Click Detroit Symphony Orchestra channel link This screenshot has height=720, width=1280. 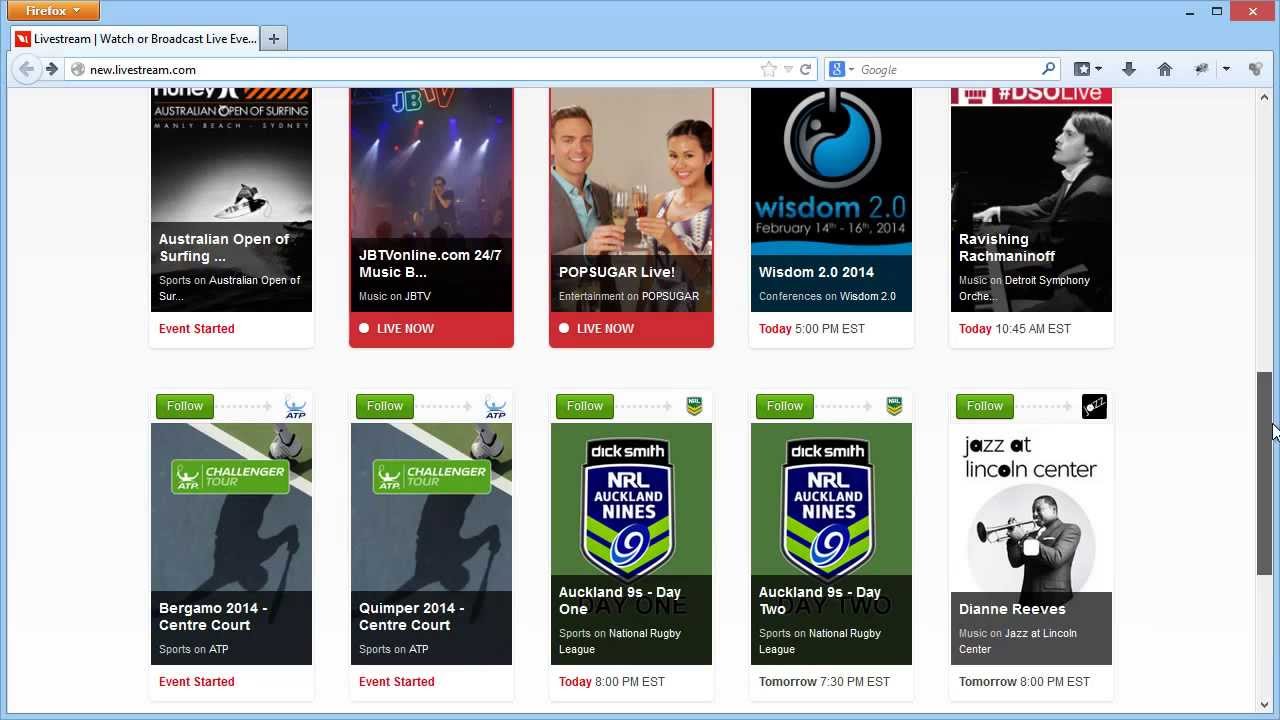click(x=1024, y=288)
